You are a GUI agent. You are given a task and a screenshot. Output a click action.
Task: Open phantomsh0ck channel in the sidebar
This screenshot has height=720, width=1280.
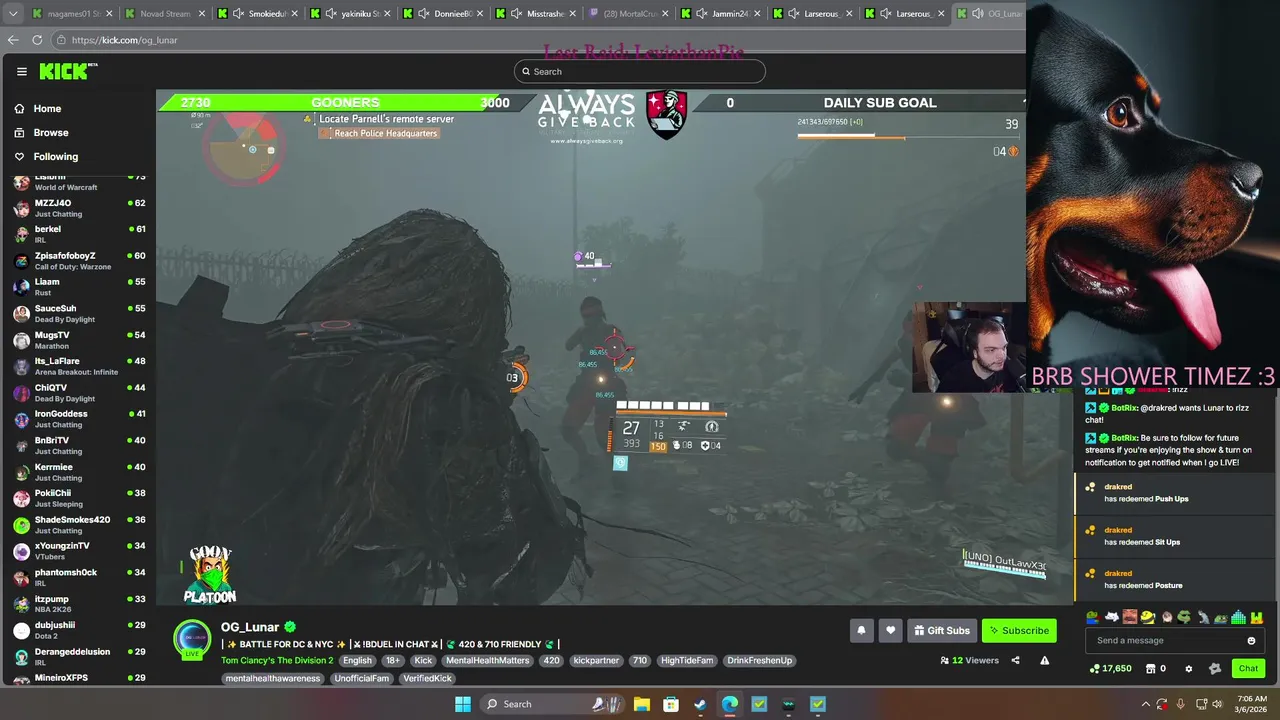click(x=78, y=577)
